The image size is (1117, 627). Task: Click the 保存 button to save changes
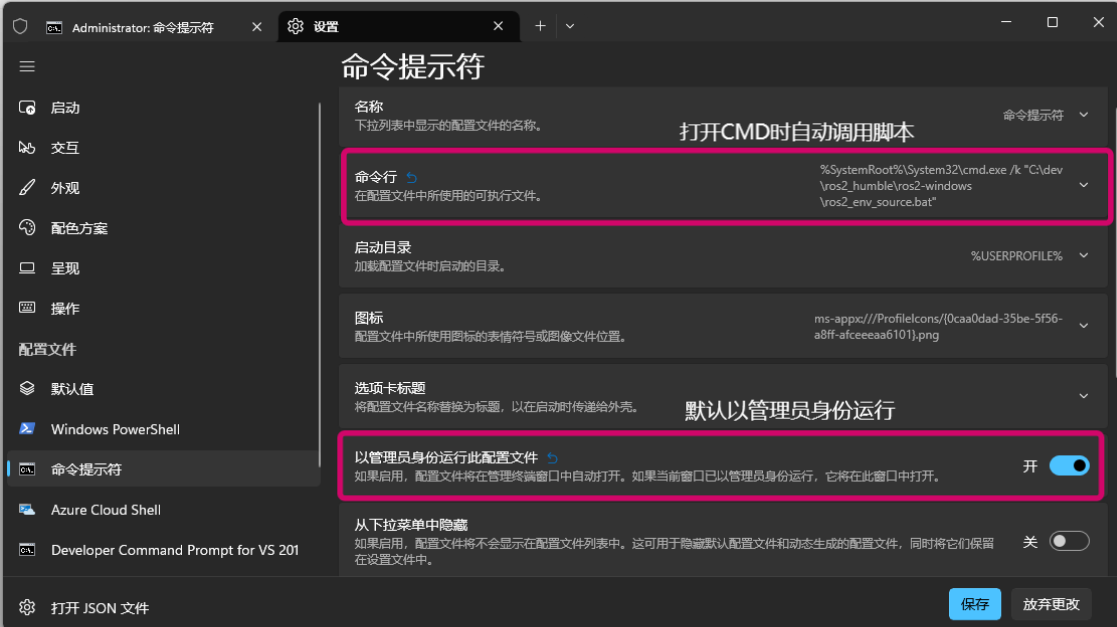click(x=974, y=604)
